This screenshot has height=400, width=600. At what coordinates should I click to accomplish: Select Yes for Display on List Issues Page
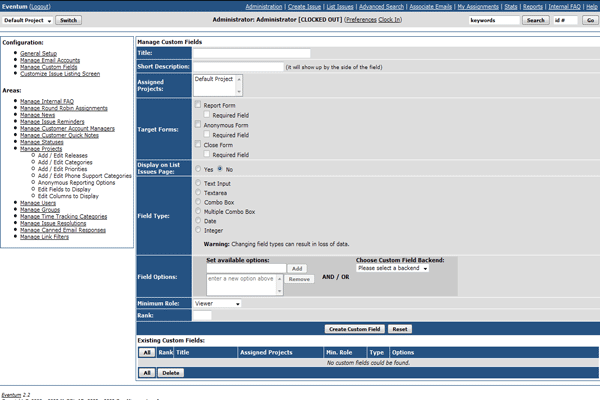198,169
